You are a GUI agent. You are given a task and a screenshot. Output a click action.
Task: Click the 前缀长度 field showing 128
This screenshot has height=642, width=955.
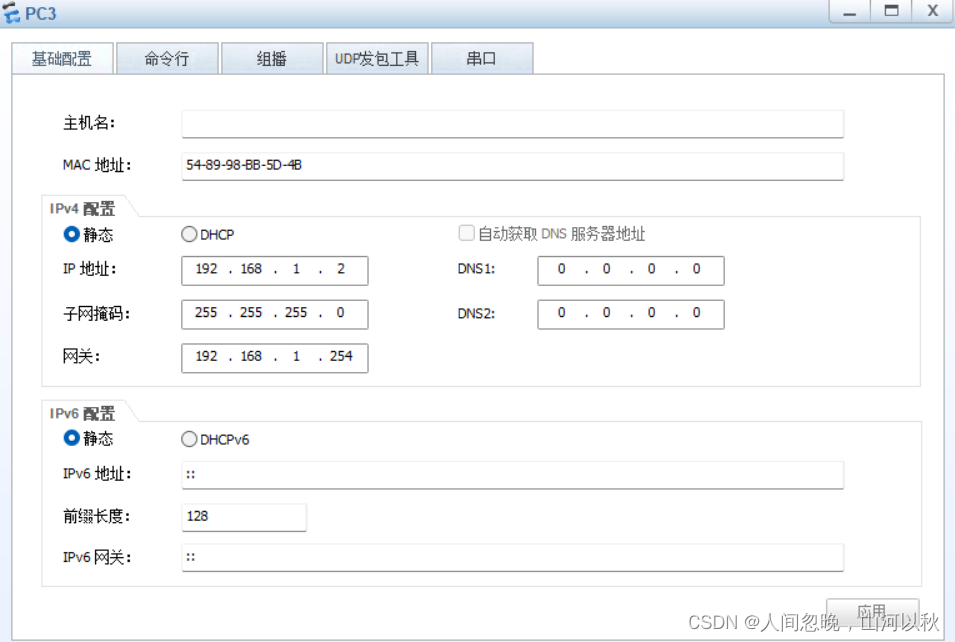coord(244,517)
